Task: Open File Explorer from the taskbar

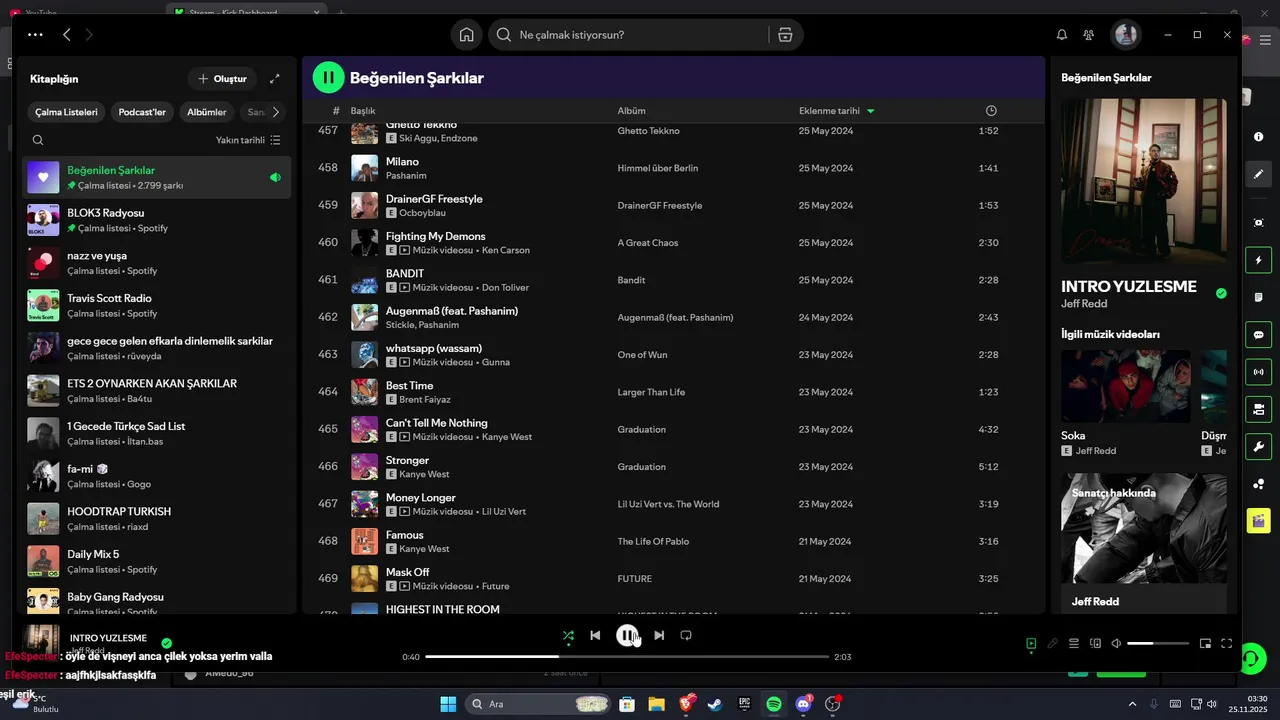Action: [x=656, y=704]
